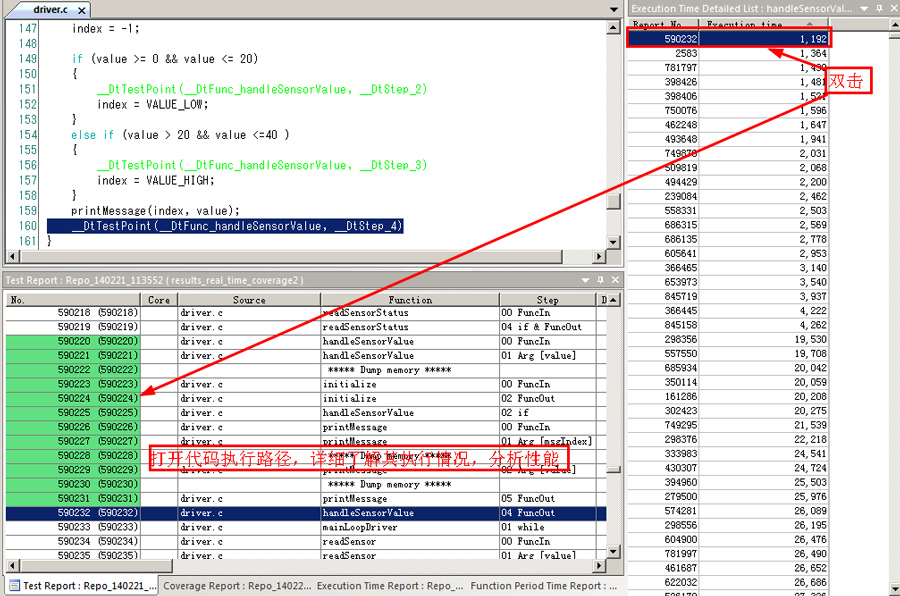Select Dump memory row 590230
900x596 pixels.
coord(306,484)
